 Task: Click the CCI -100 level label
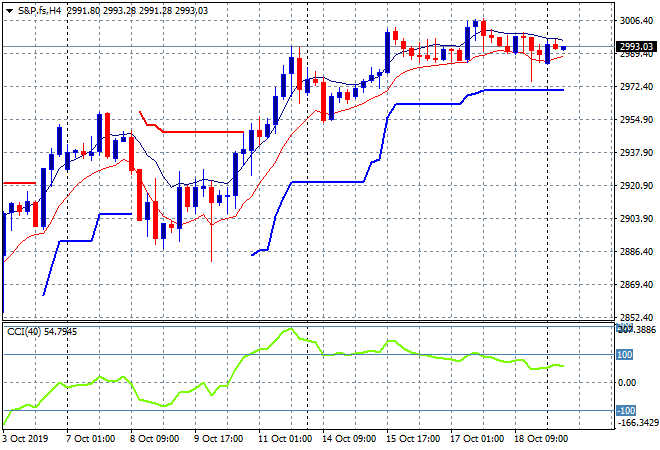(x=626, y=410)
